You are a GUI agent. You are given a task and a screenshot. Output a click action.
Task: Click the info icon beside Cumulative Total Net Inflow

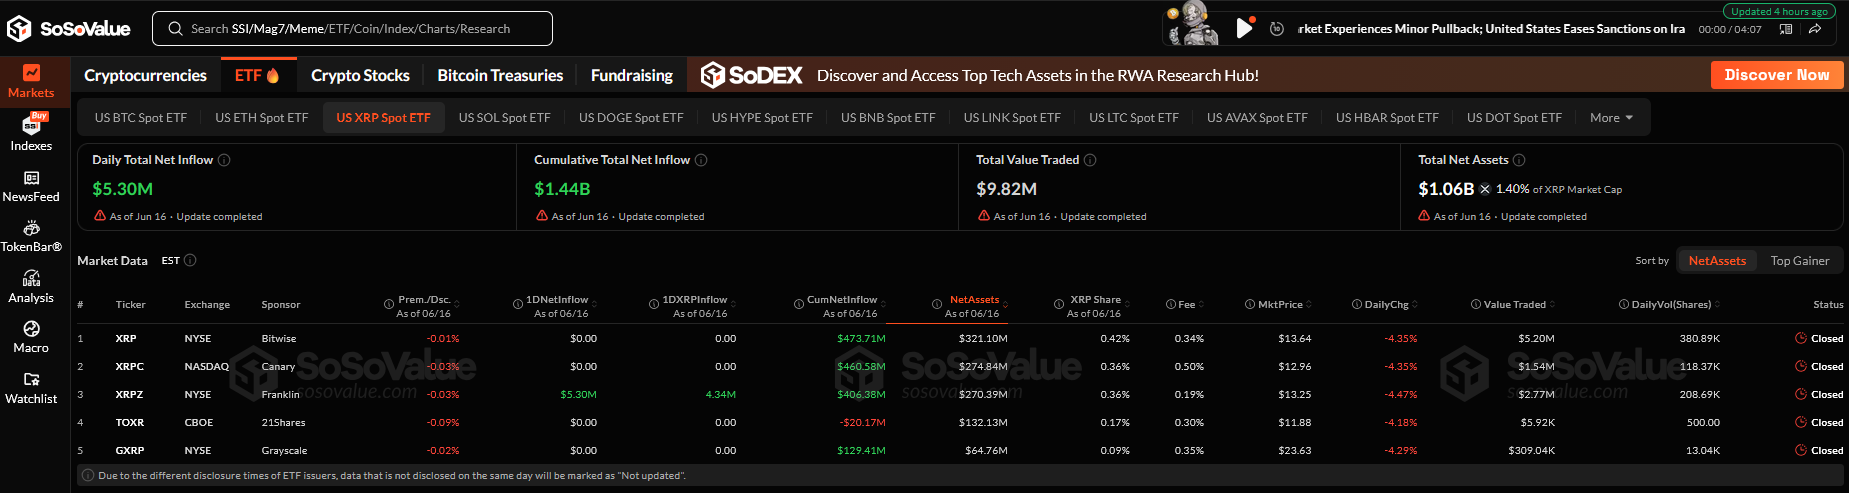701,160
